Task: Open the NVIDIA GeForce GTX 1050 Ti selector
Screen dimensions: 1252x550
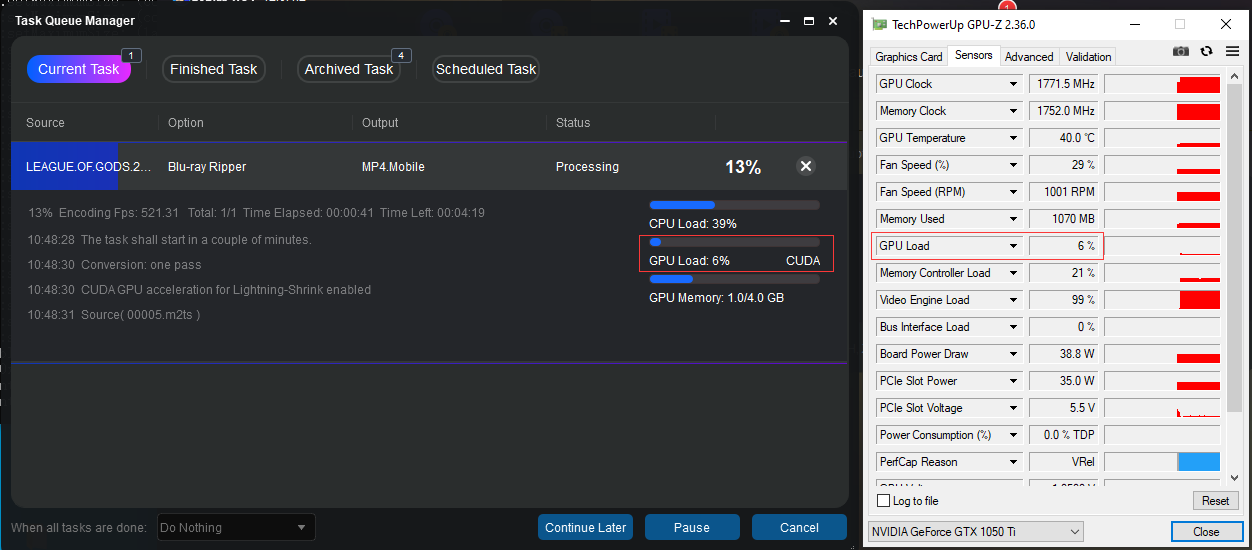Action: pos(975,532)
